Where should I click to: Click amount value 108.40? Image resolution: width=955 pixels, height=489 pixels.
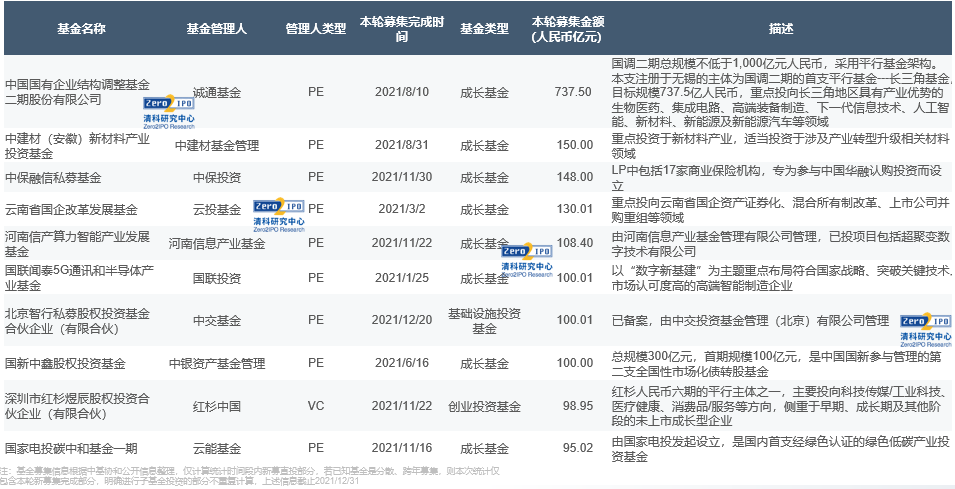point(574,244)
